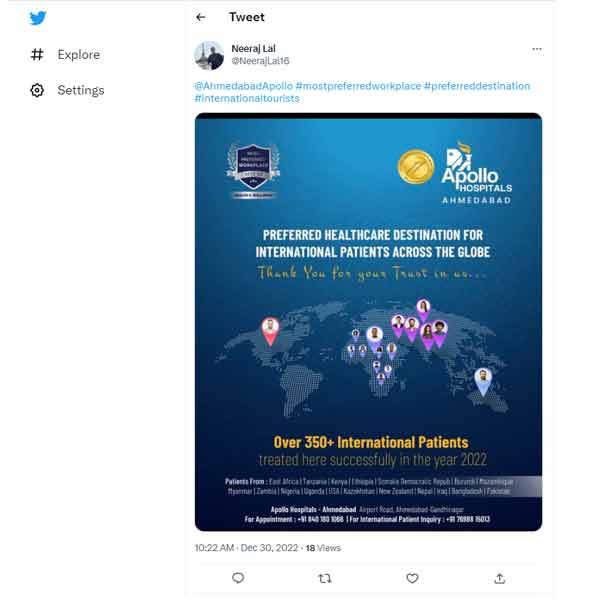The height and width of the screenshot is (600, 600).
Task: Open #mostpreferredworkplace hashtag link
Action: (x=358, y=86)
